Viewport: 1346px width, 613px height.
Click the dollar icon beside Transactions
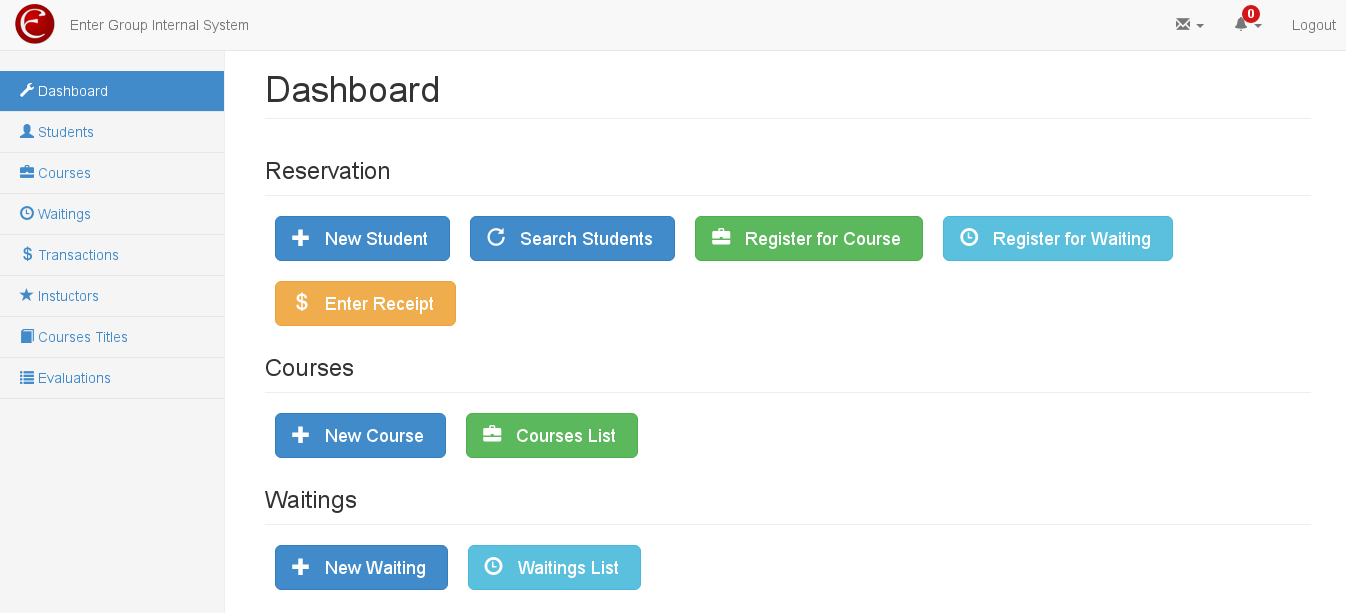click(x=27, y=254)
